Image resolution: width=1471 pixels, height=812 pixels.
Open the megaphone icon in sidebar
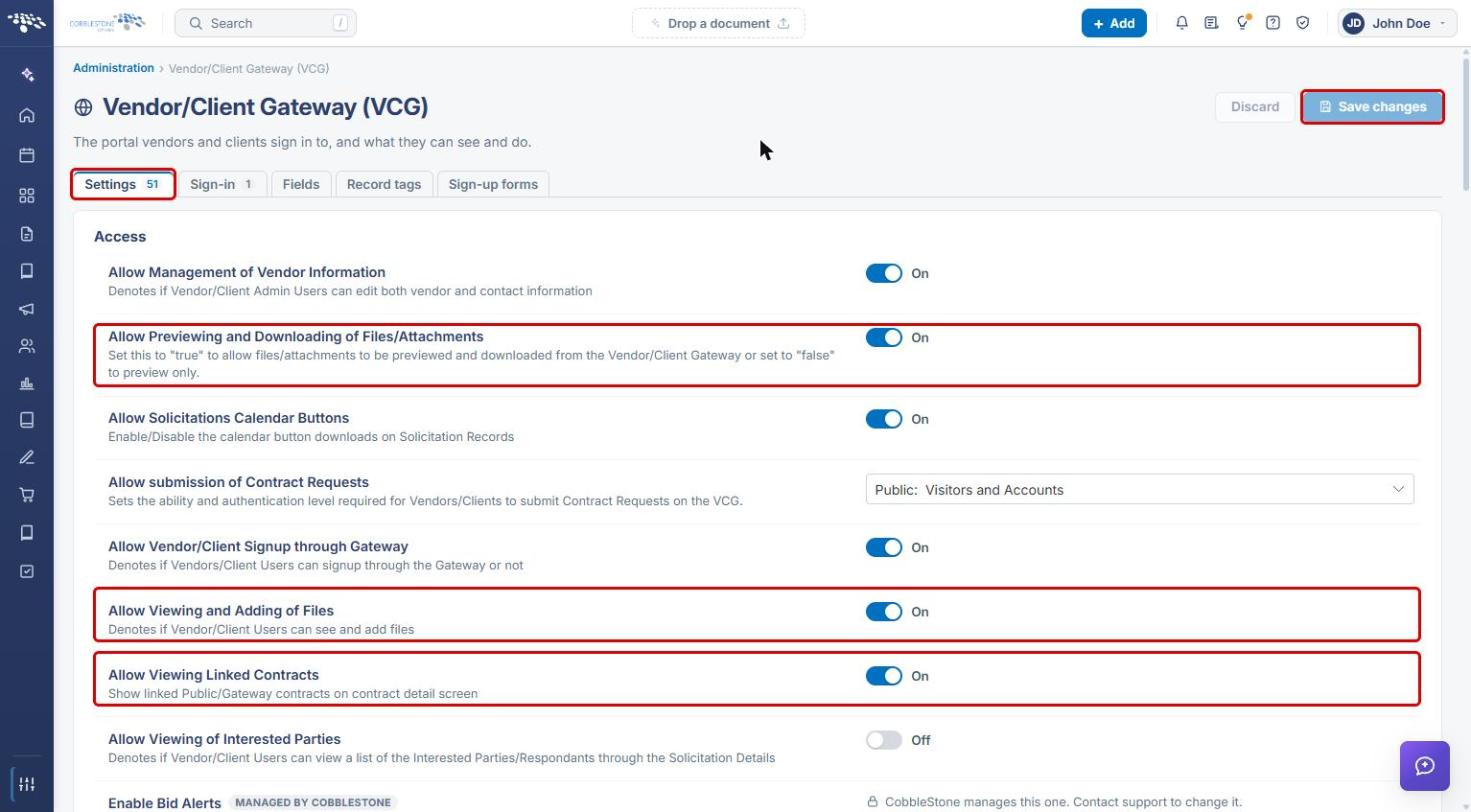pos(27,309)
